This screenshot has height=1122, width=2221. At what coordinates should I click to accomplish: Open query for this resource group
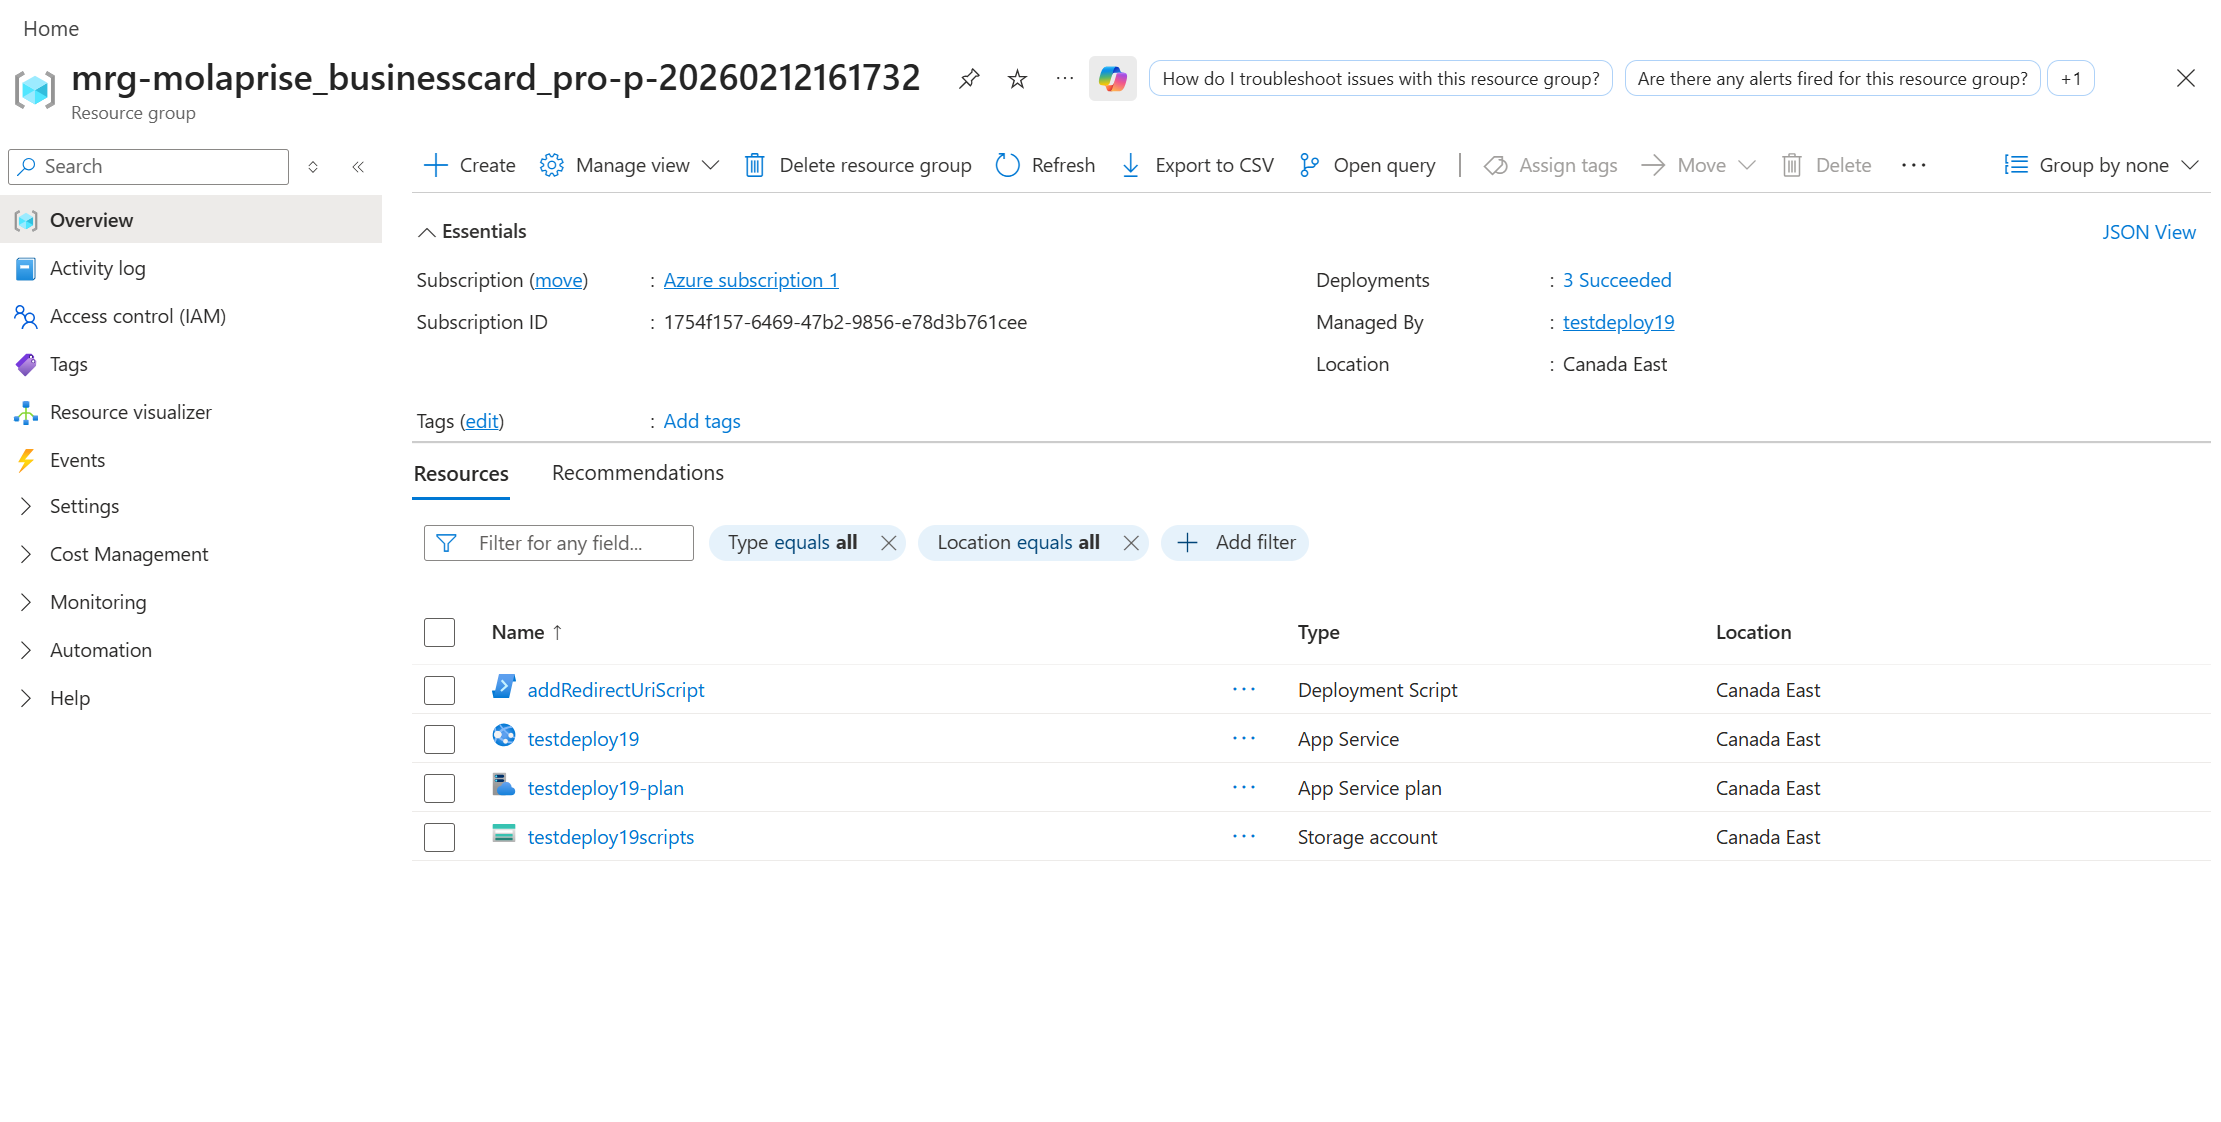[1367, 165]
